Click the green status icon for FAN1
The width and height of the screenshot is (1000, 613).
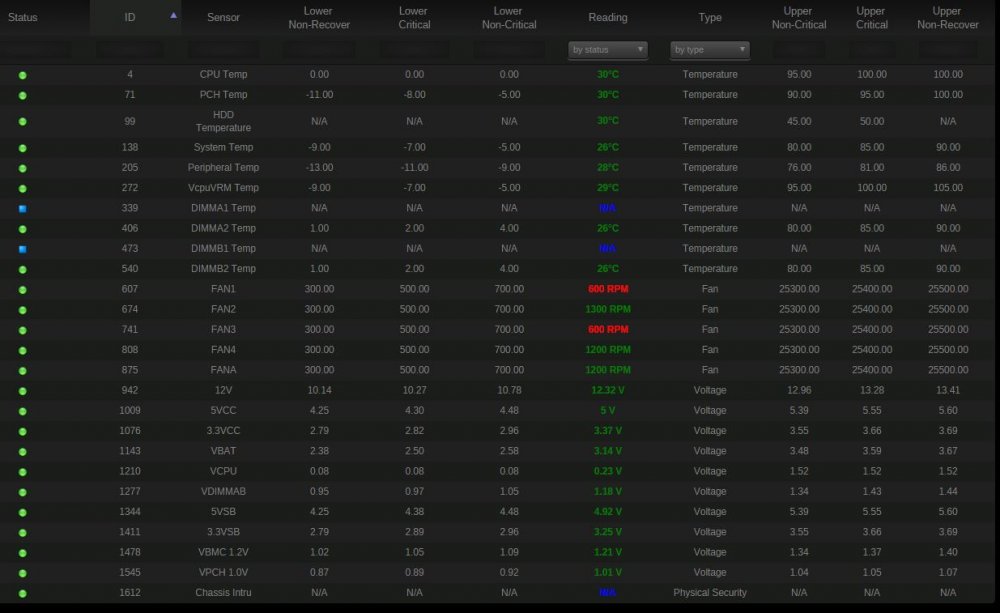point(22,290)
